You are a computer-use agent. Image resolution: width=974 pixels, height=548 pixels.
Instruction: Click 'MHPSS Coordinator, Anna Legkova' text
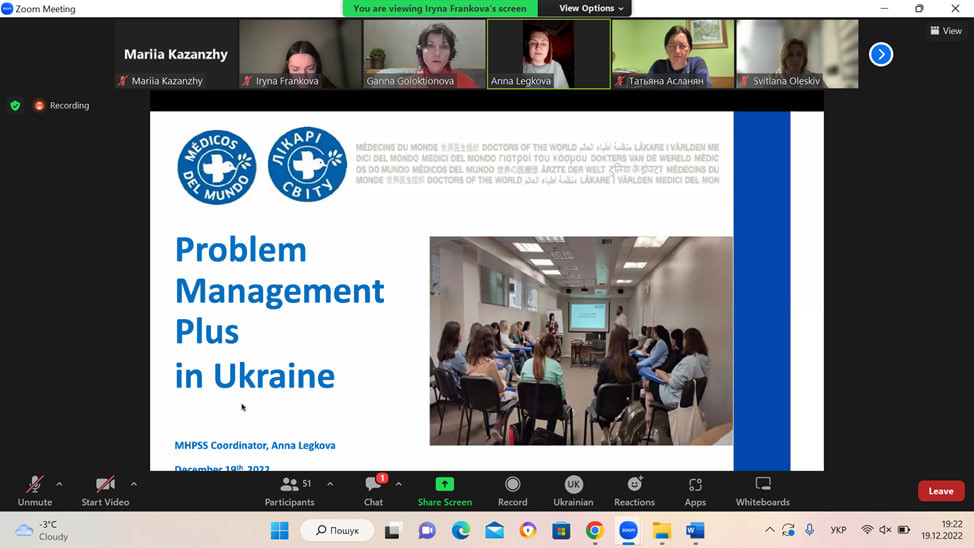(255, 445)
